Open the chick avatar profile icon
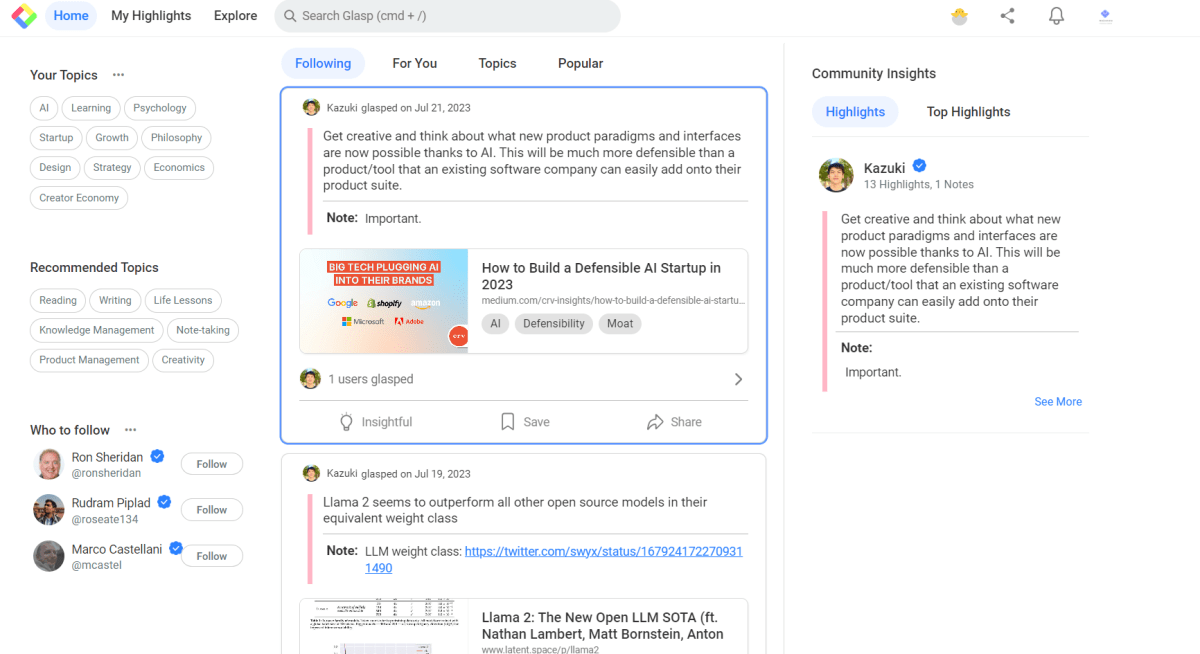Viewport: 1200px width, 654px height. pyautogui.click(x=959, y=16)
